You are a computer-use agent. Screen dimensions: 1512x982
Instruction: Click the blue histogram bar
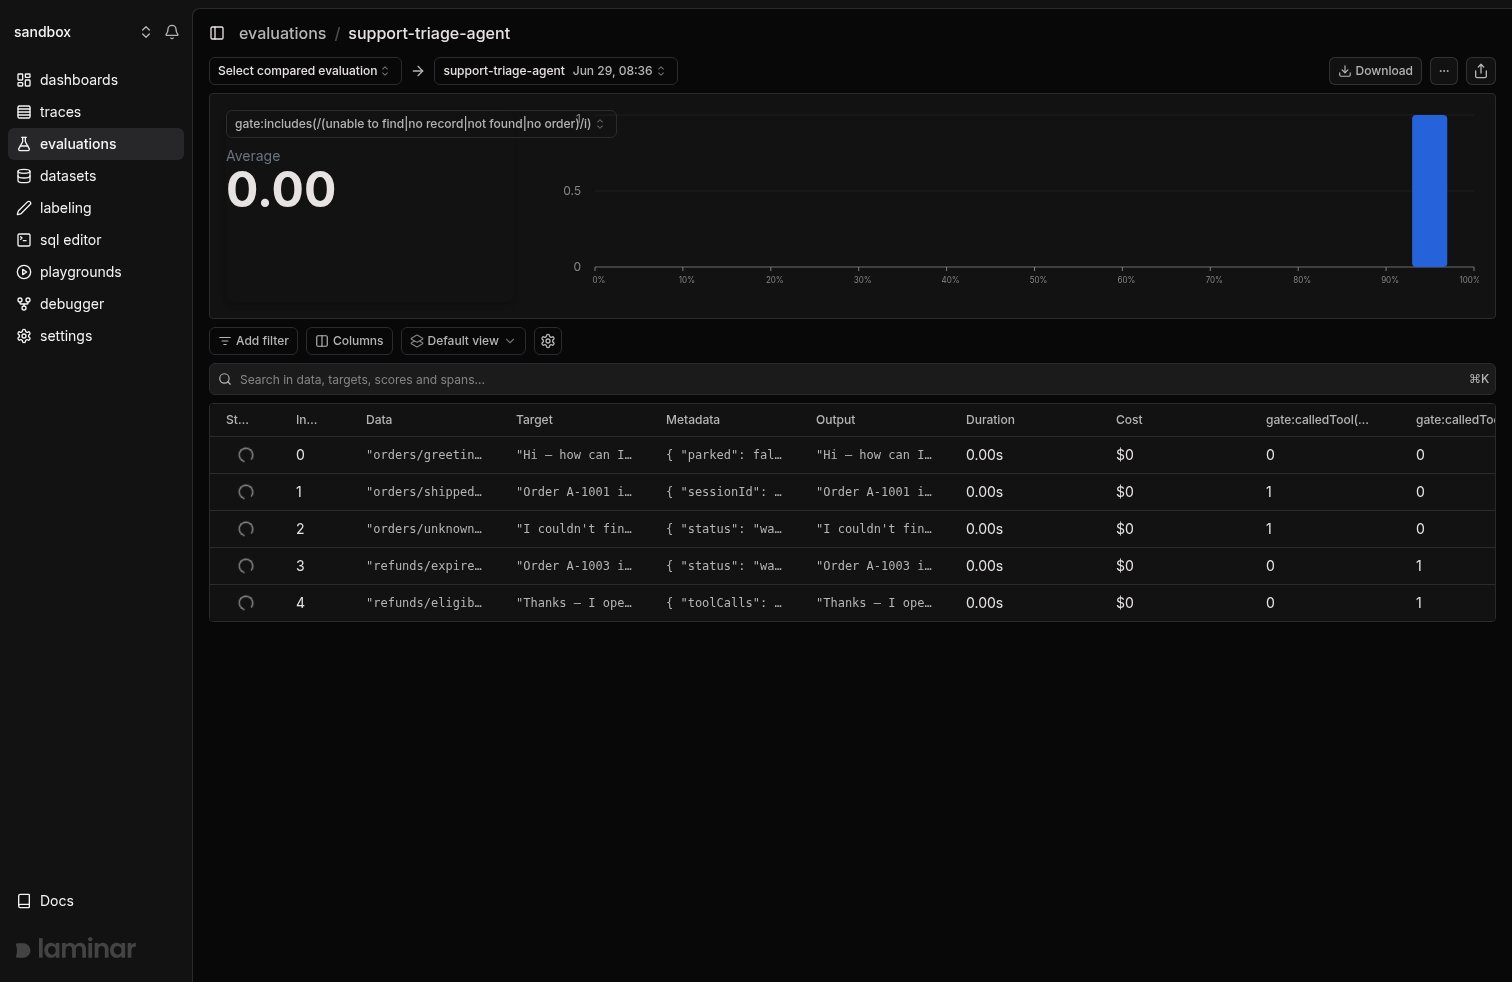point(1429,191)
